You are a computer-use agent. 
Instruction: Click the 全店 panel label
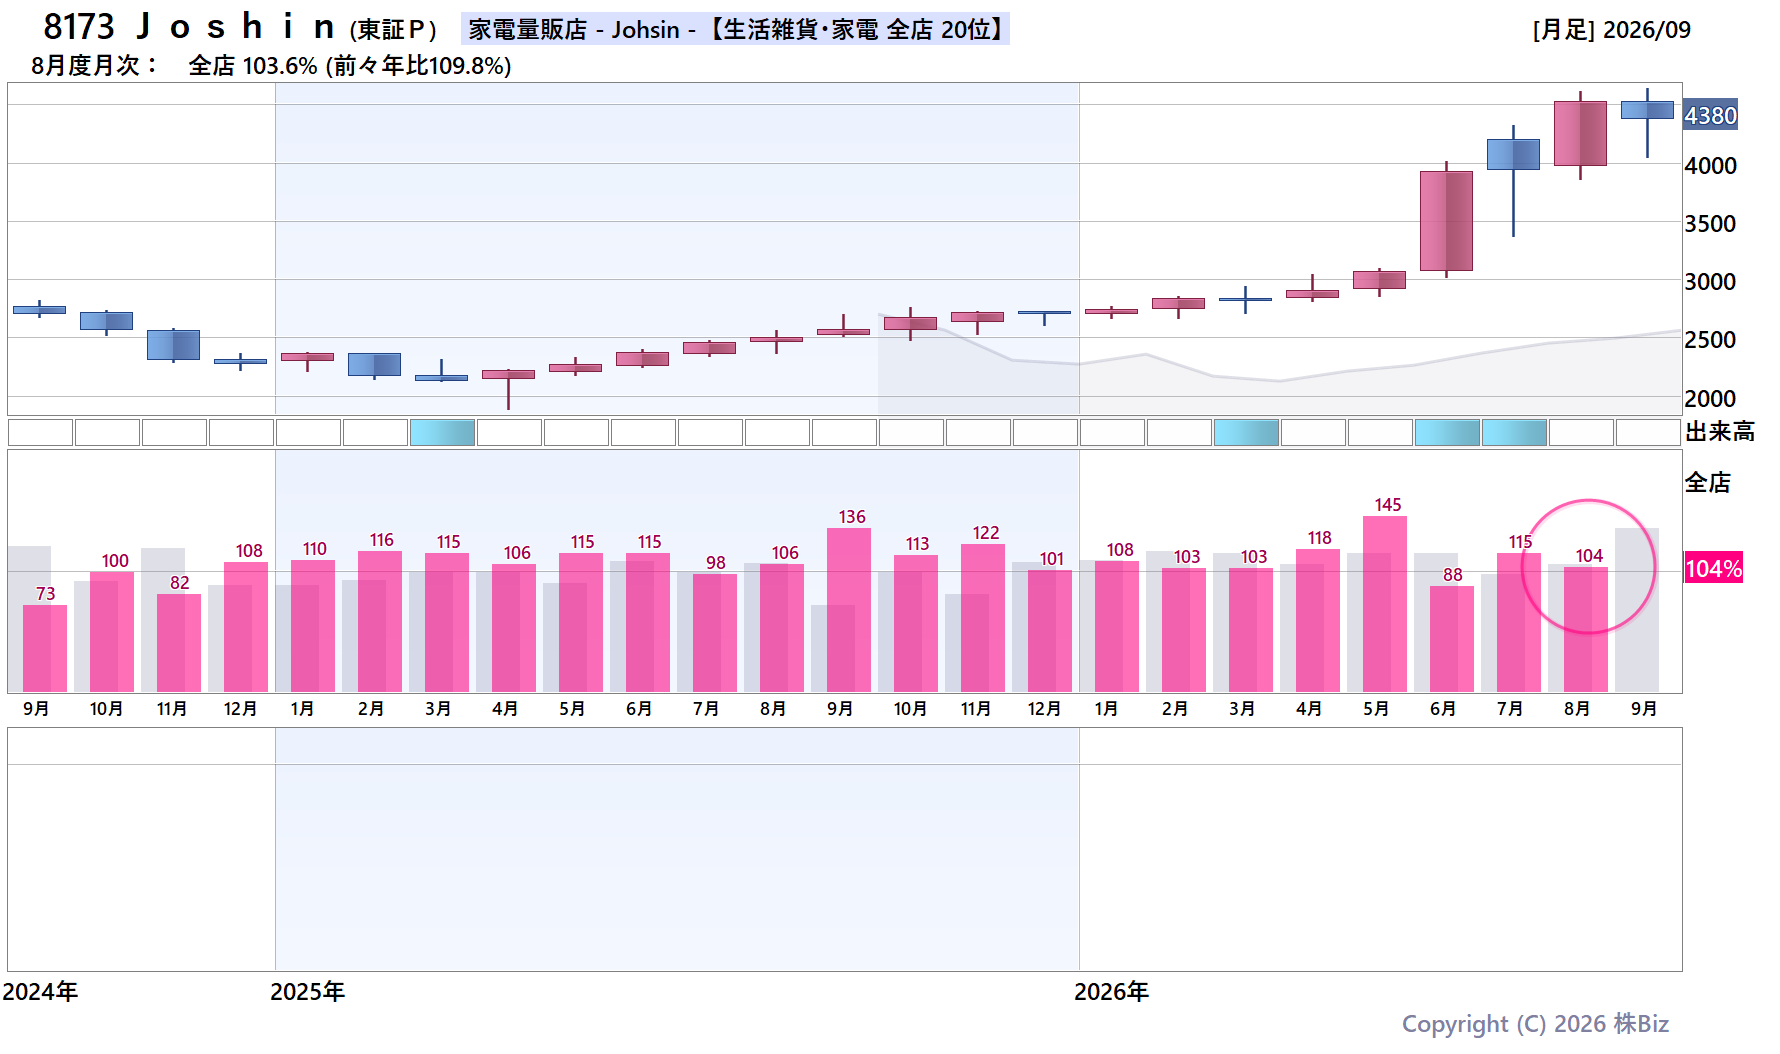(1708, 483)
